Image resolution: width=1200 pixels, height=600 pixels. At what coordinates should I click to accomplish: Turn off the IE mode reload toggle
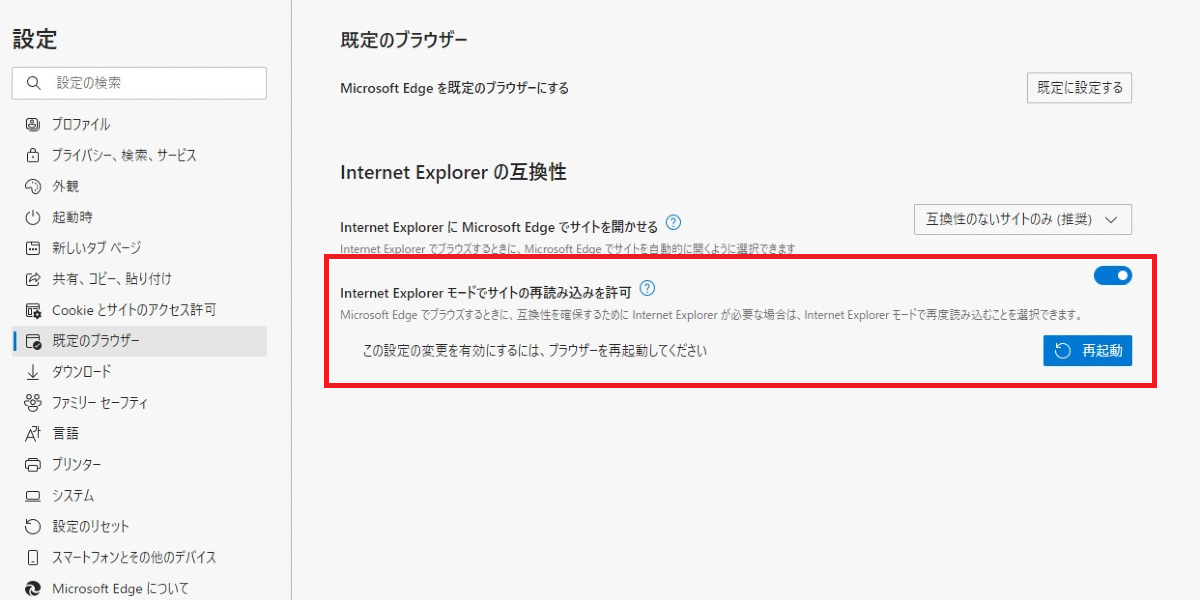[x=1113, y=275]
